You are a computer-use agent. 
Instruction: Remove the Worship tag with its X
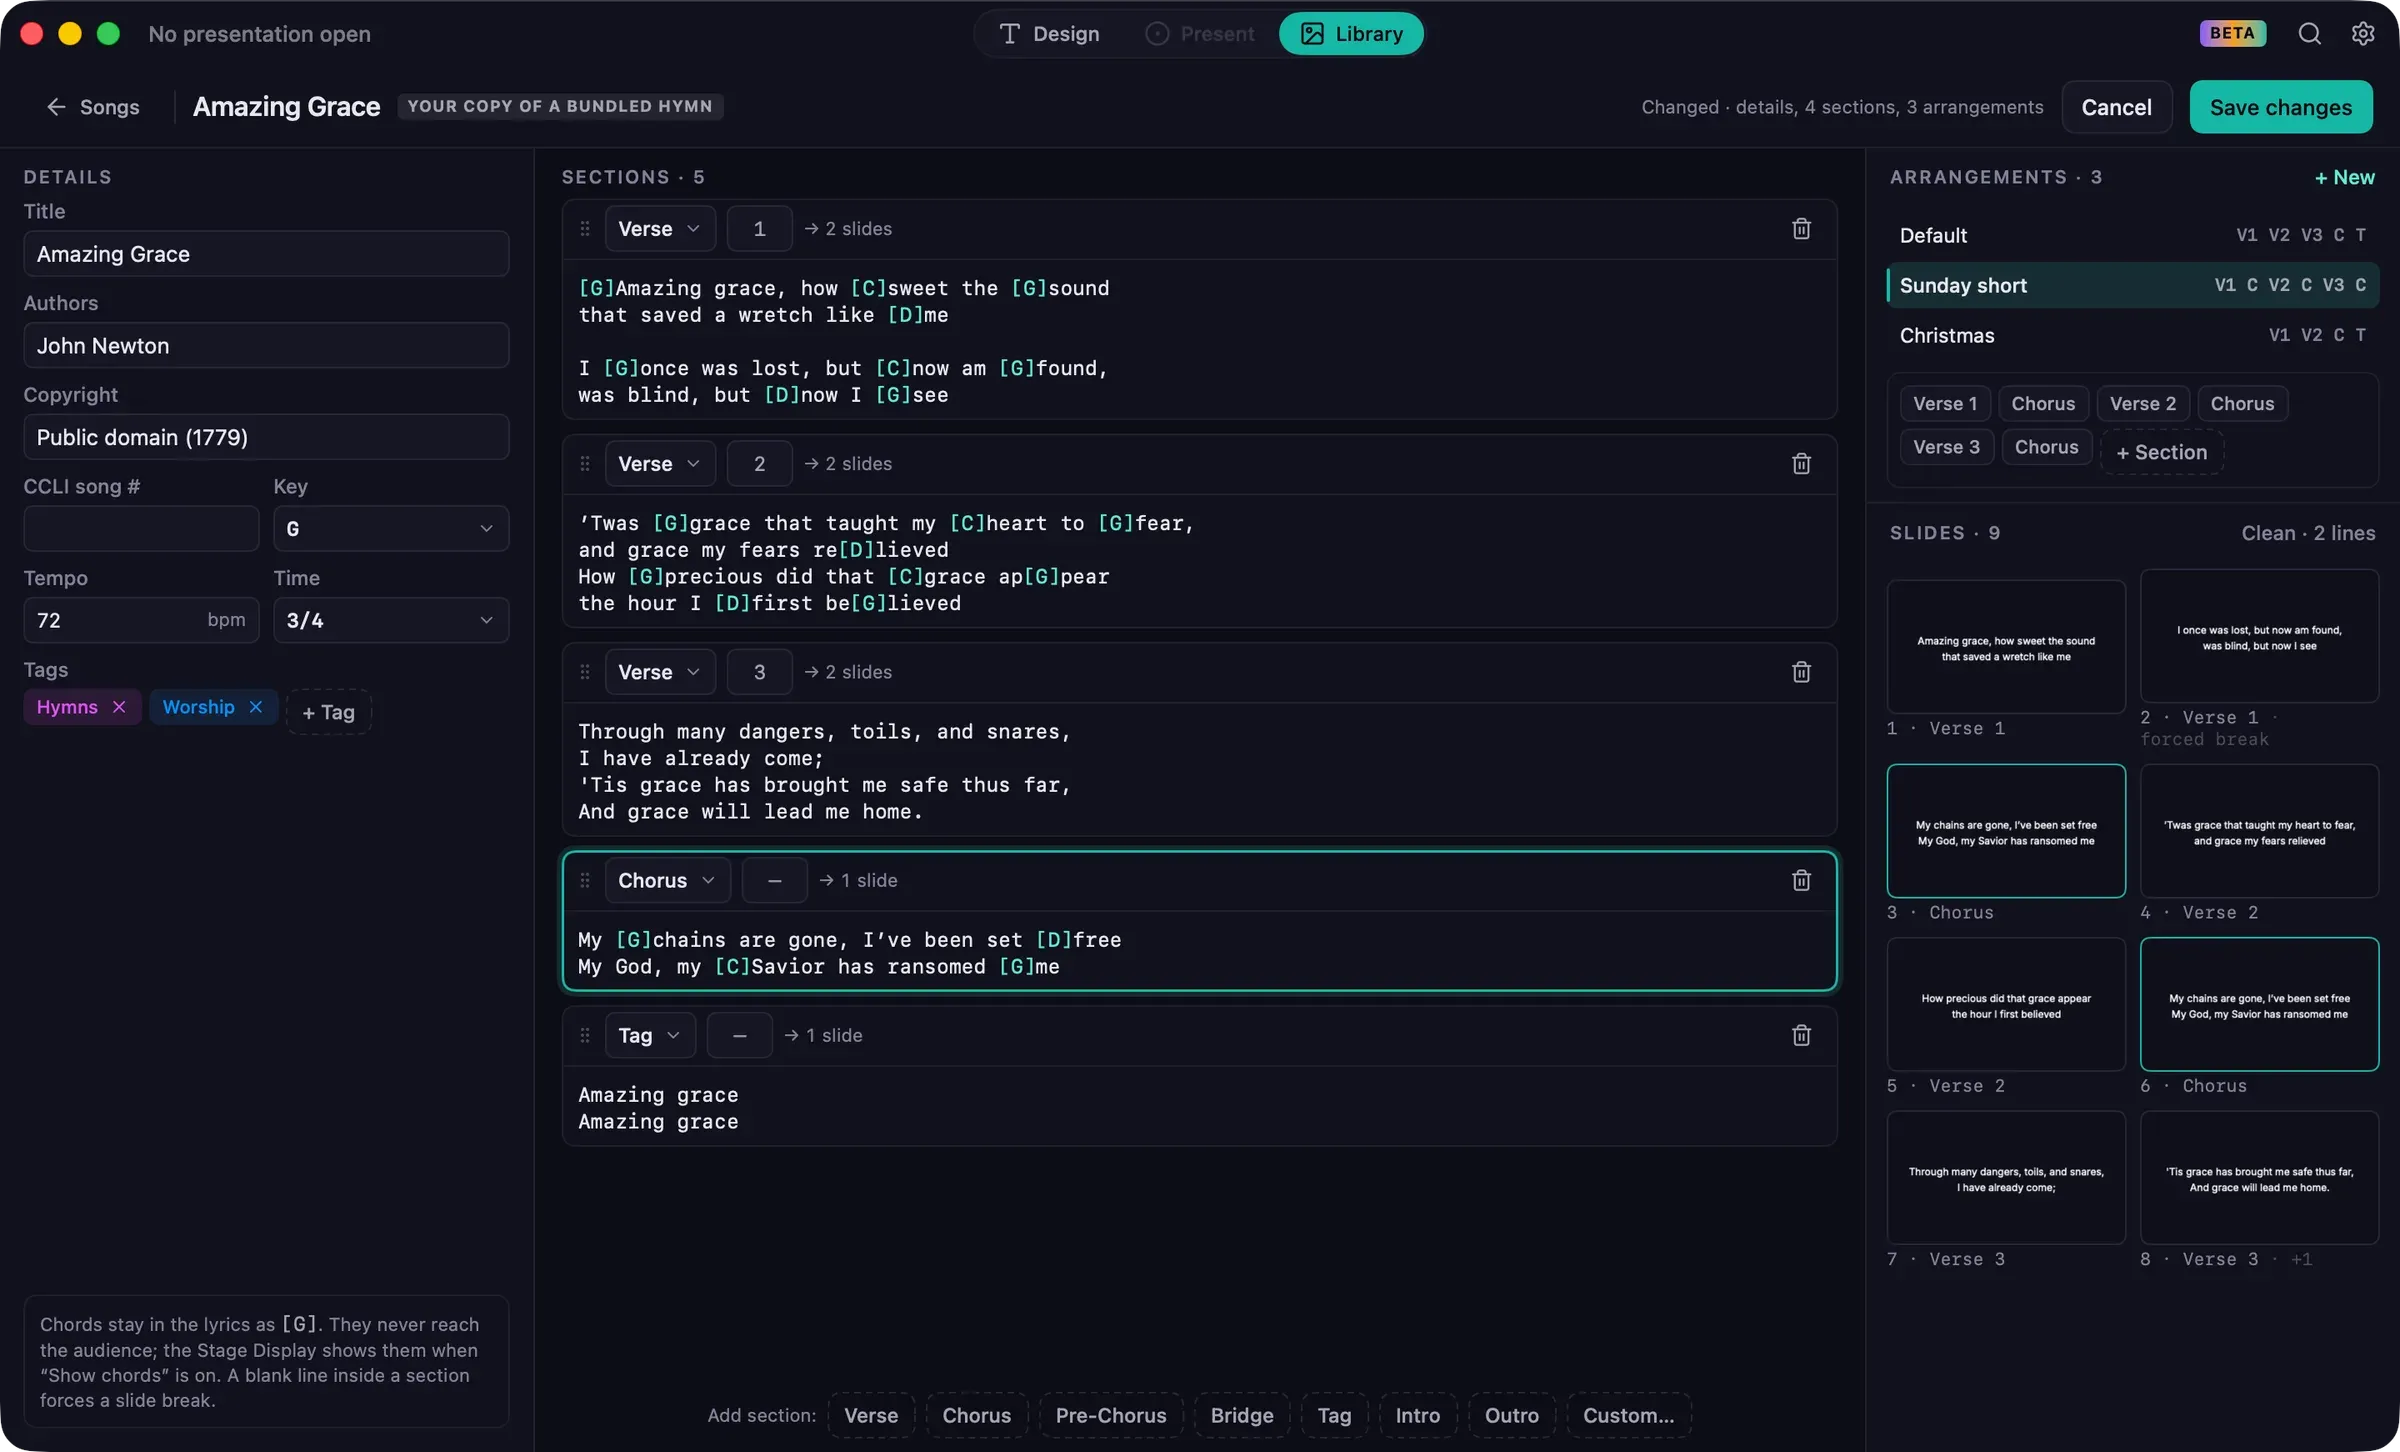[x=256, y=707]
